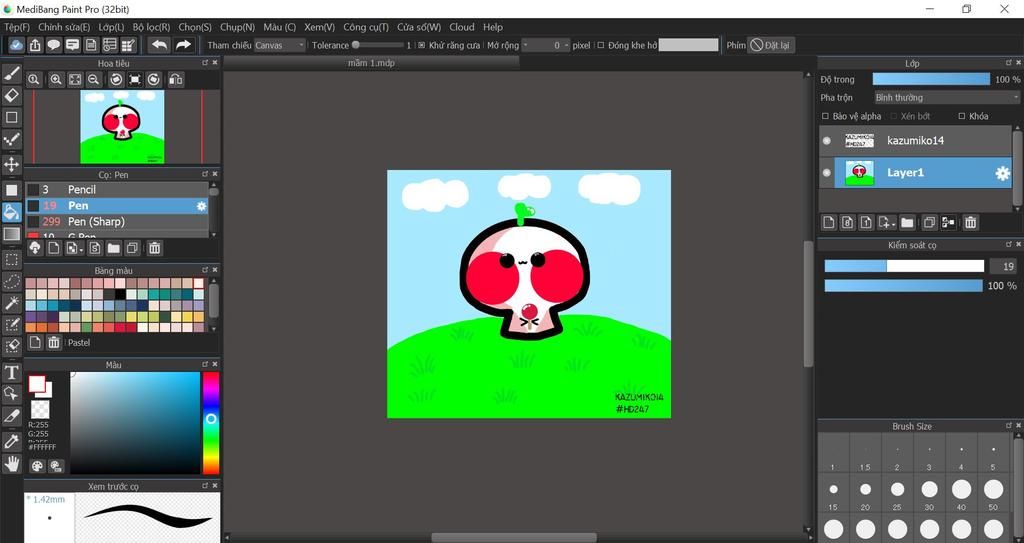1024x543 pixels.
Task: Open the Bộ lọc(R) menu
Action: (x=151, y=27)
